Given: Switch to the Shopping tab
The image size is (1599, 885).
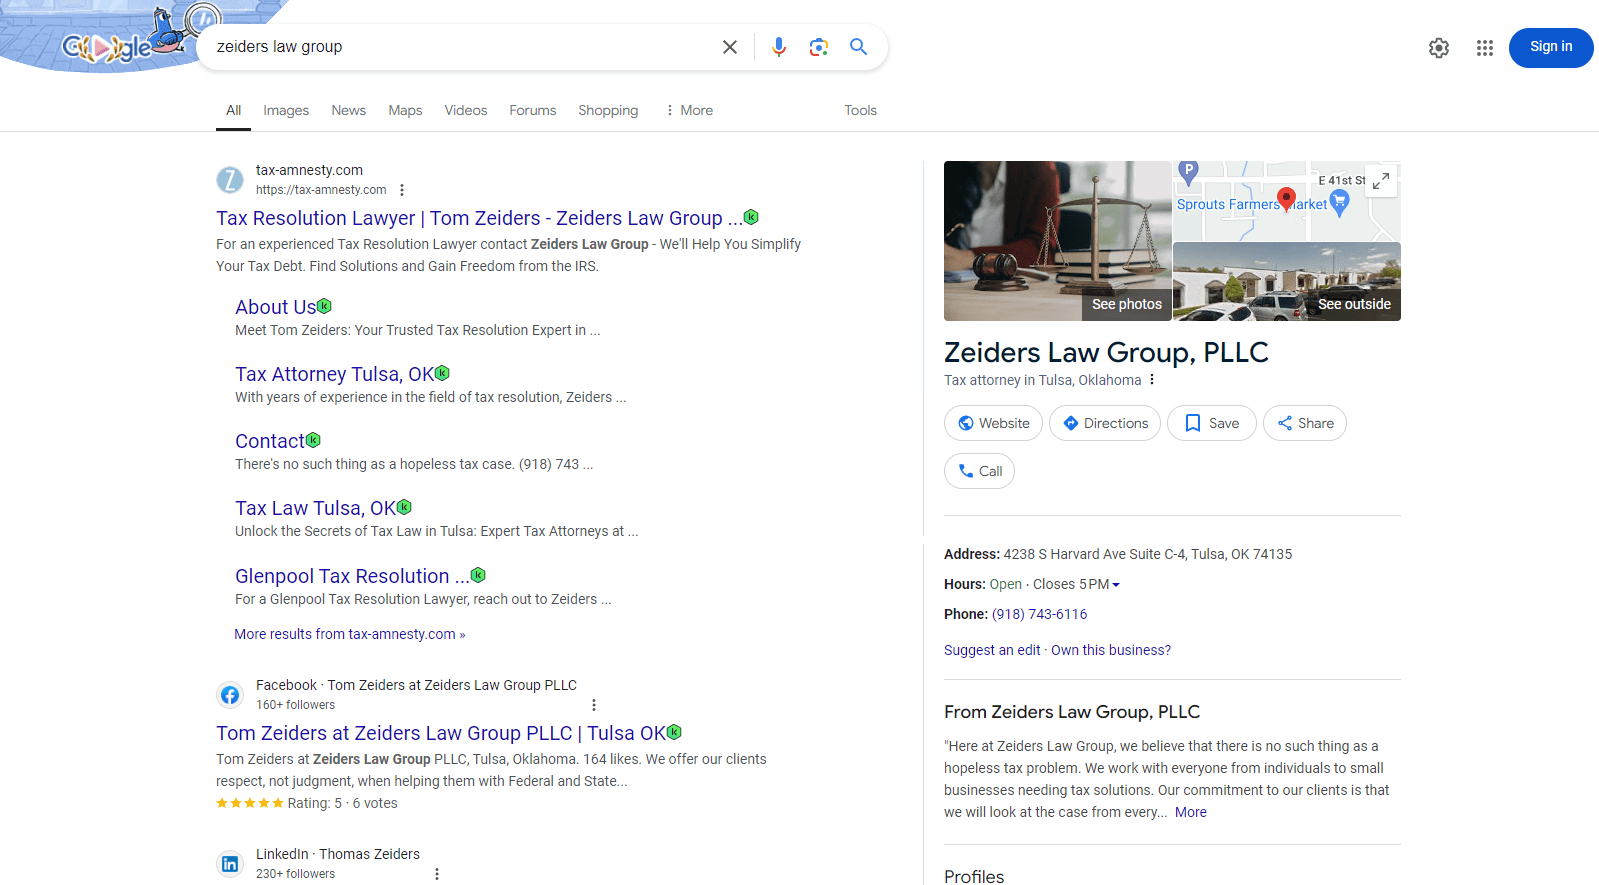Looking at the screenshot, I should 608,110.
